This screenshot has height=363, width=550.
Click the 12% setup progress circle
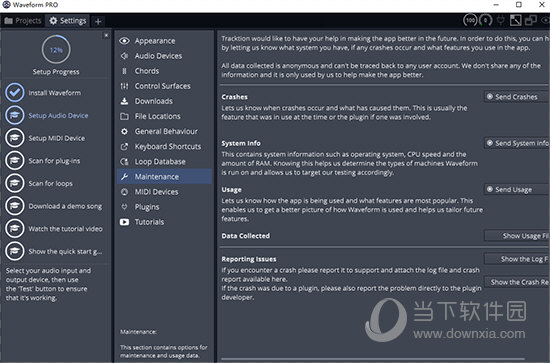[x=56, y=50]
